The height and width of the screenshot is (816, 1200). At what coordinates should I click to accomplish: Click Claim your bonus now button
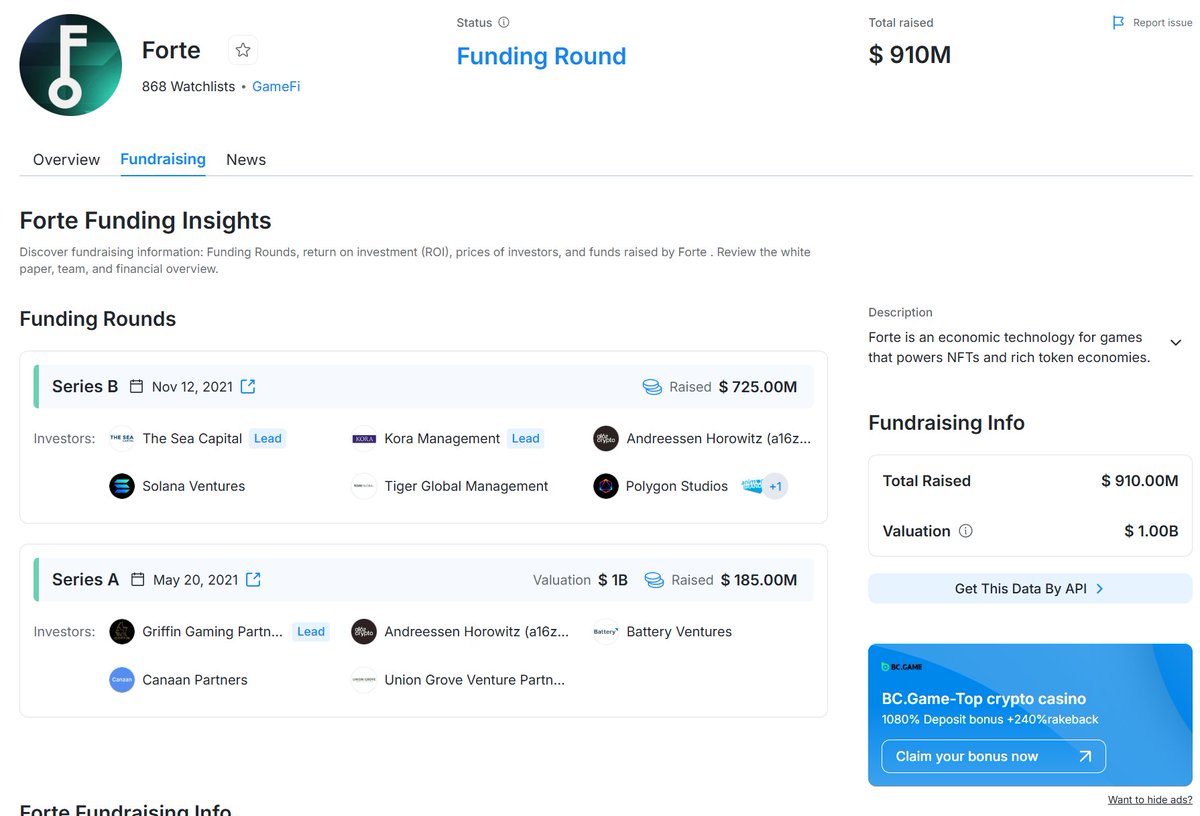(993, 757)
